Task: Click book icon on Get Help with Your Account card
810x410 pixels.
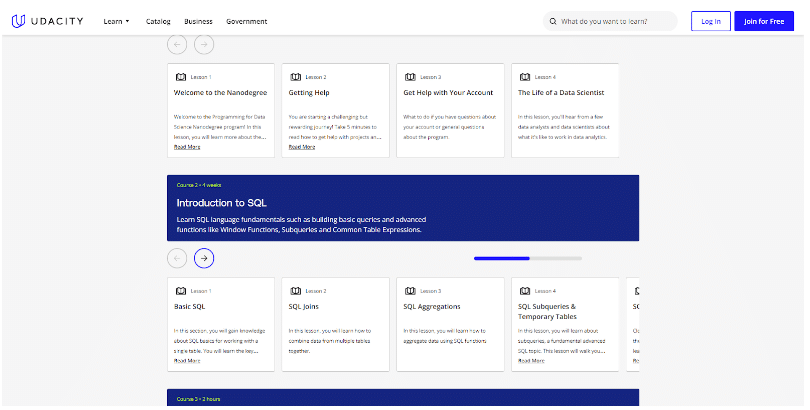Action: click(x=410, y=77)
